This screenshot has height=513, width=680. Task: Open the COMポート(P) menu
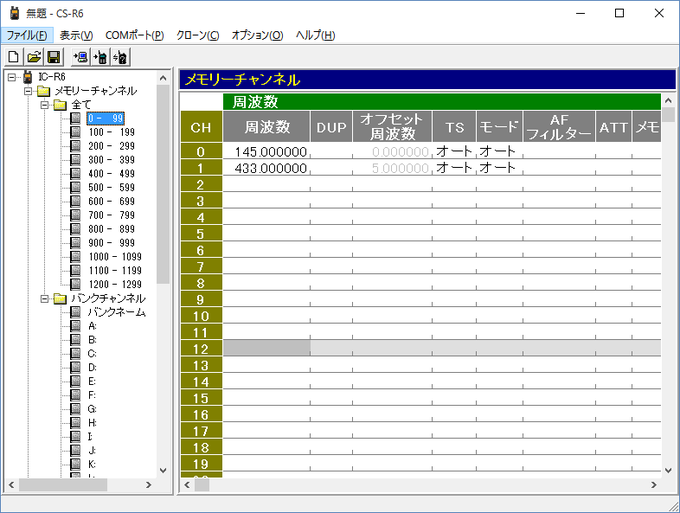[x=134, y=35]
